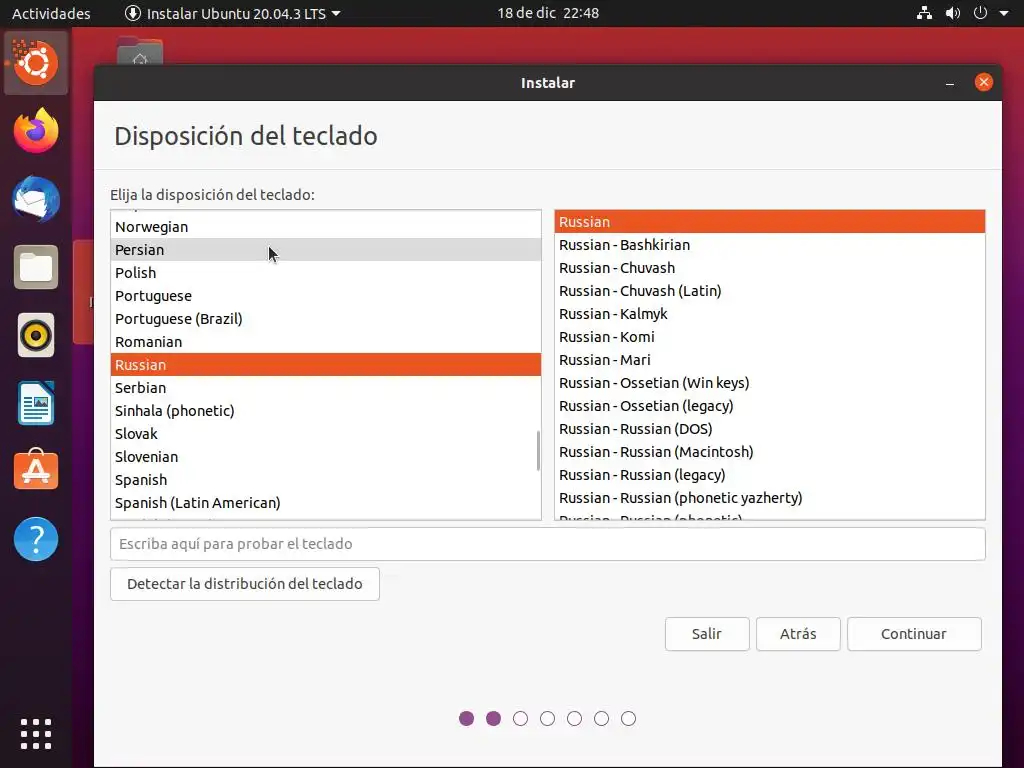
Task: Click the language list scrollbar handle
Action: point(538,451)
